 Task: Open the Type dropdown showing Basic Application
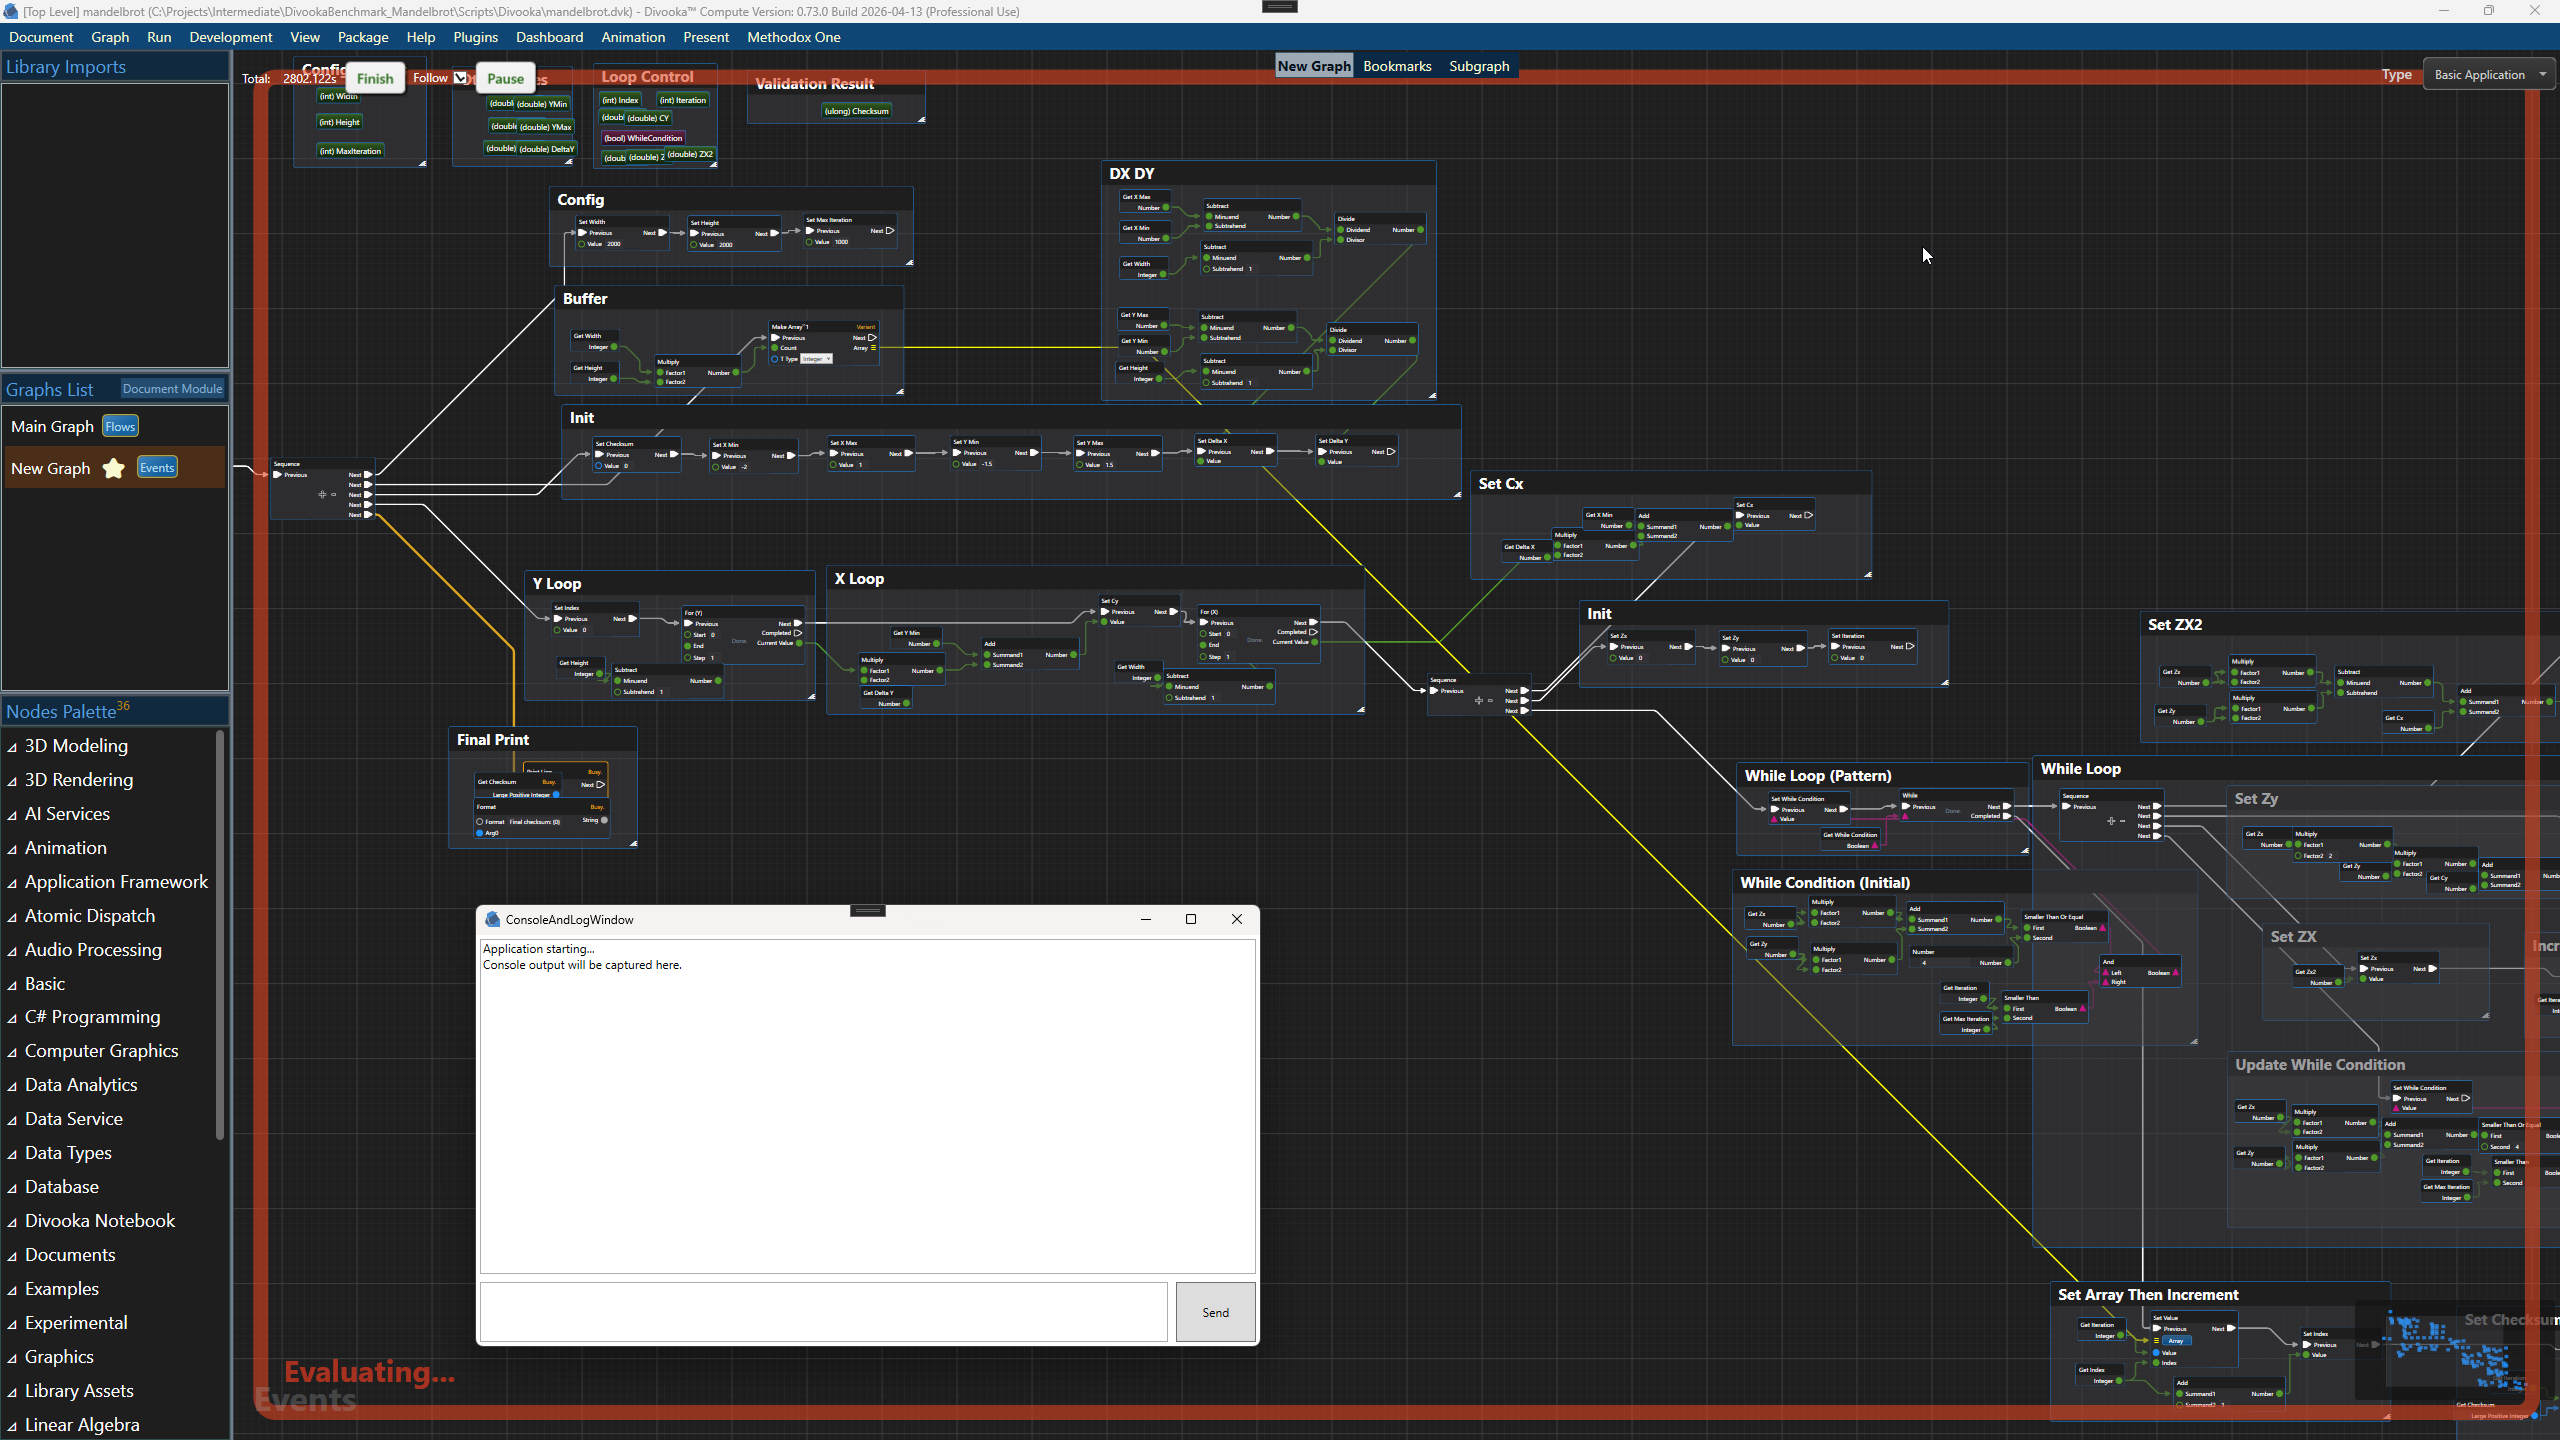(2489, 75)
